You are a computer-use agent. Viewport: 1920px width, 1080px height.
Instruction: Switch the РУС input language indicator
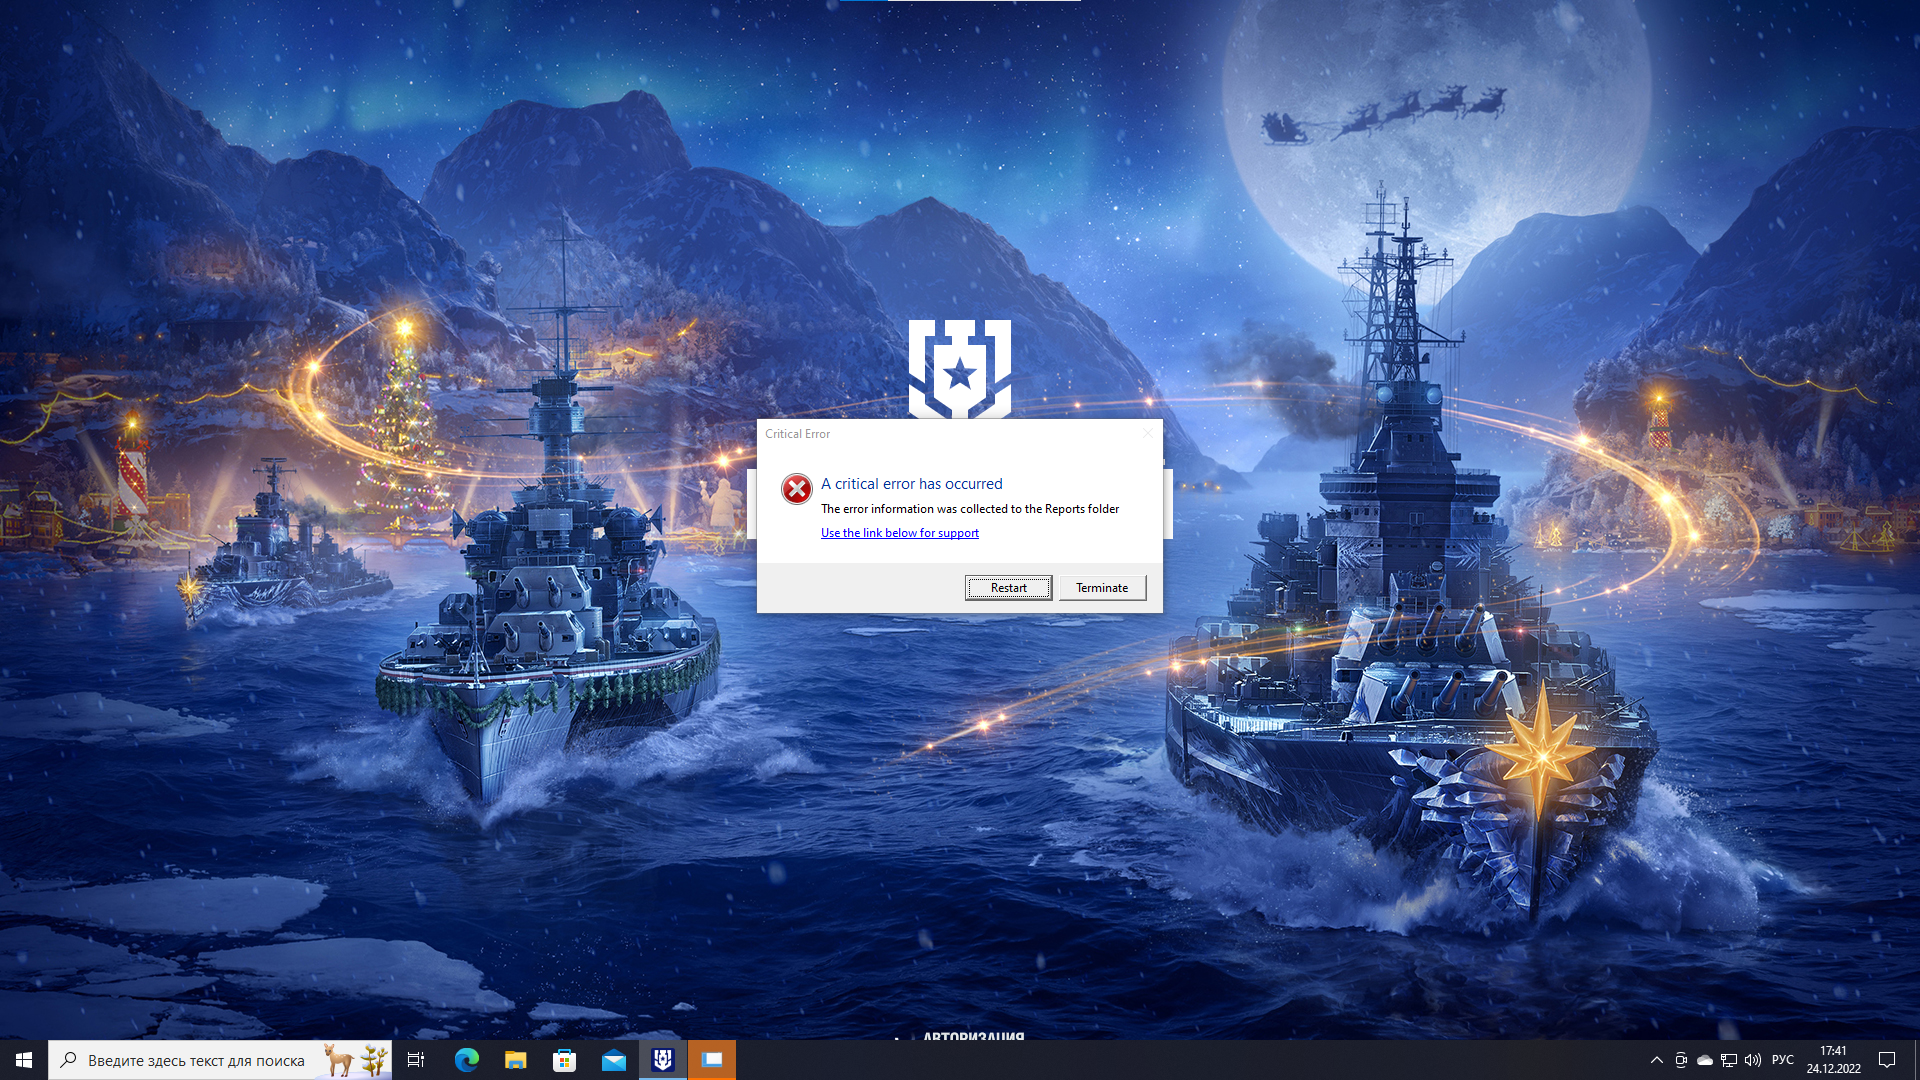[x=1783, y=1060]
